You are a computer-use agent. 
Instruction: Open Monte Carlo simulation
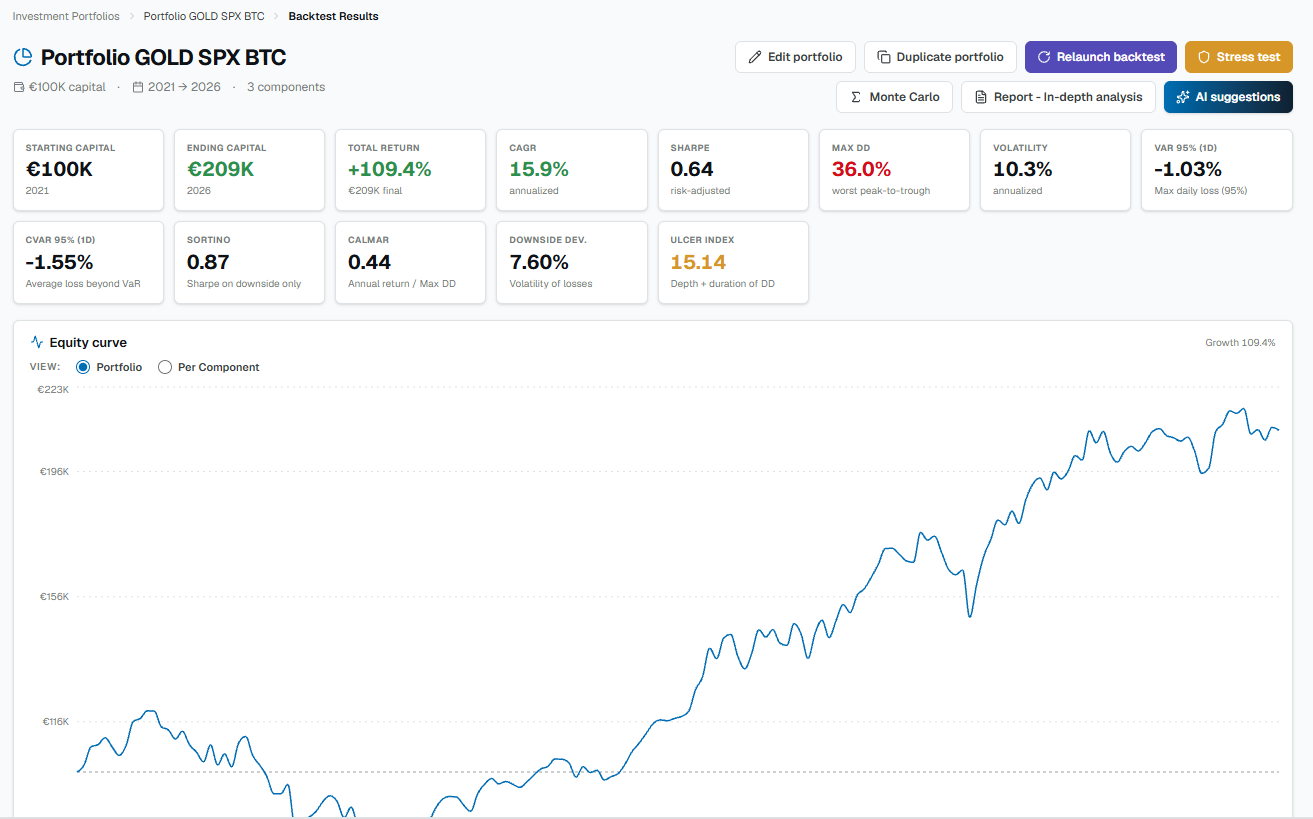(x=894, y=97)
